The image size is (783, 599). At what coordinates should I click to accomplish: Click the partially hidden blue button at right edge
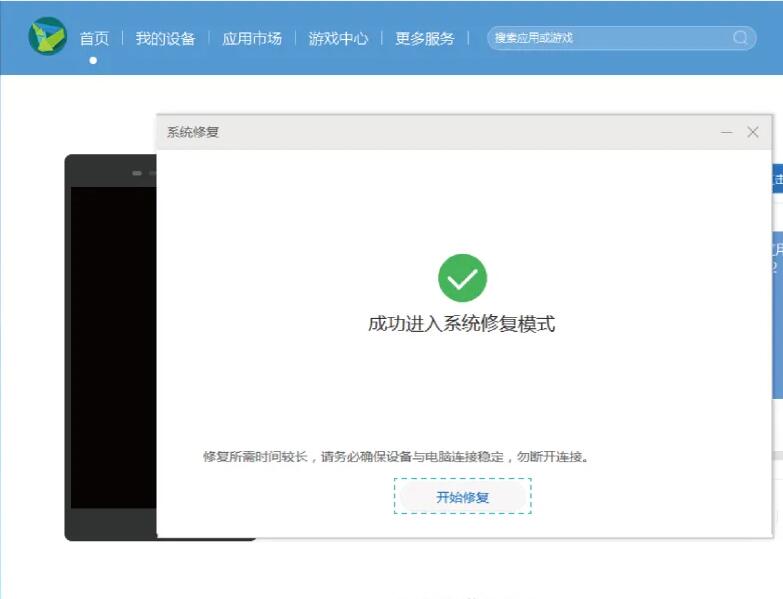tap(778, 179)
